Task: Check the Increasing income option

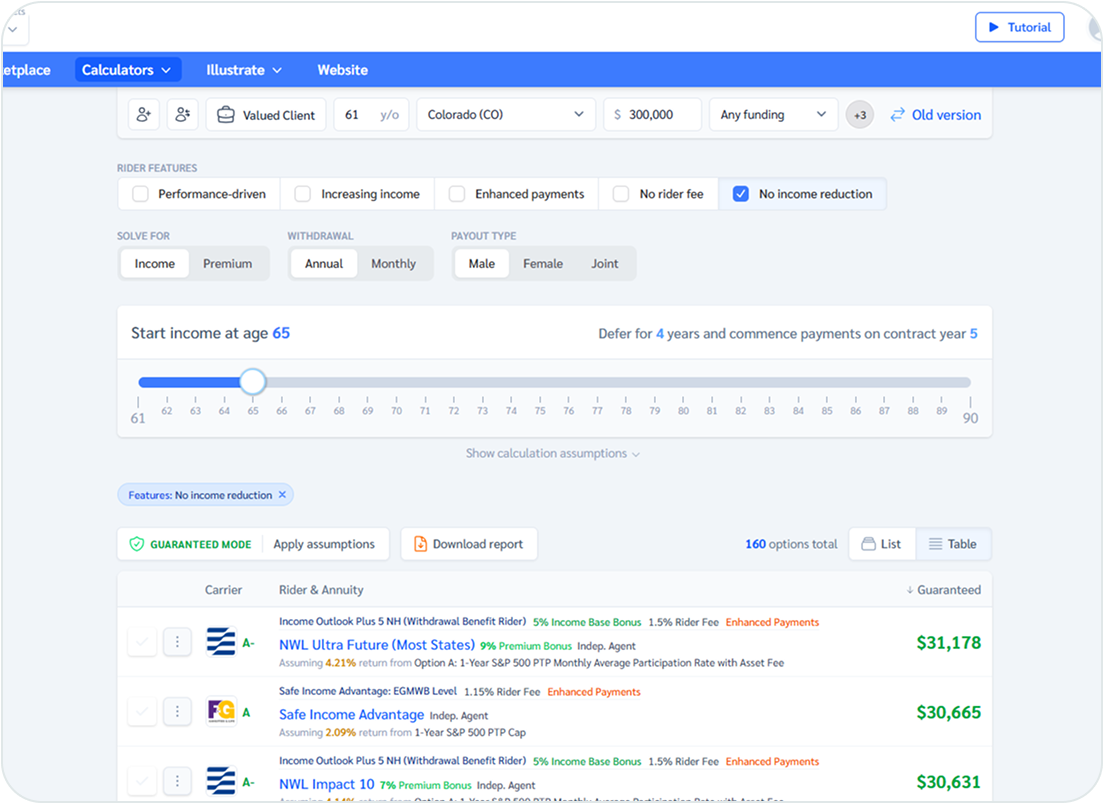Action: click(302, 194)
